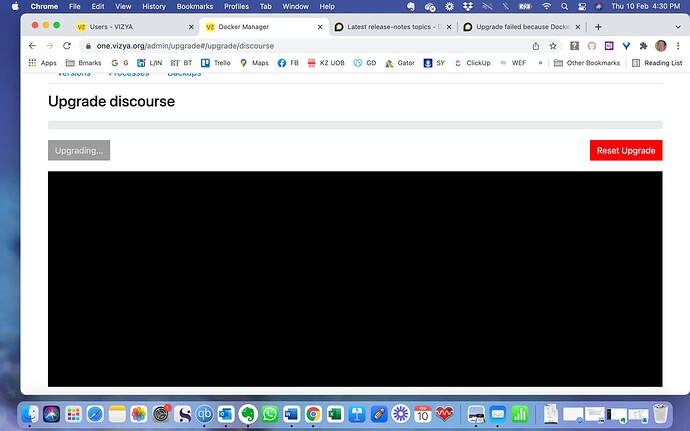Open the KZ UOB bookmark
This screenshot has width=690, height=431.
(x=326, y=63)
